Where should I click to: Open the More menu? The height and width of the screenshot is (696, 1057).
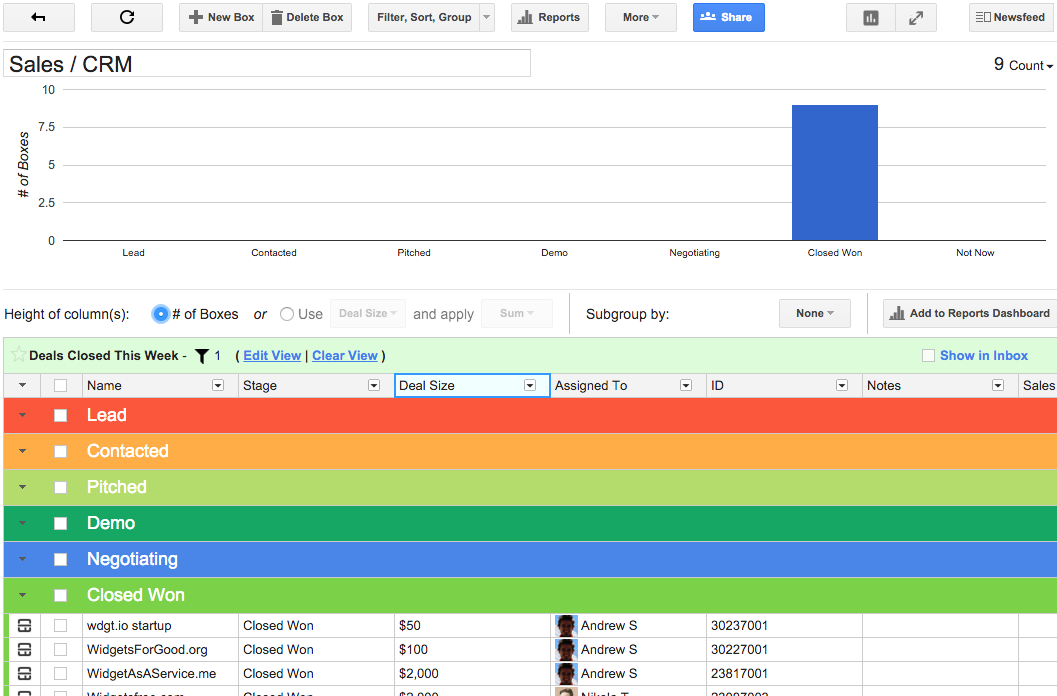pos(640,18)
